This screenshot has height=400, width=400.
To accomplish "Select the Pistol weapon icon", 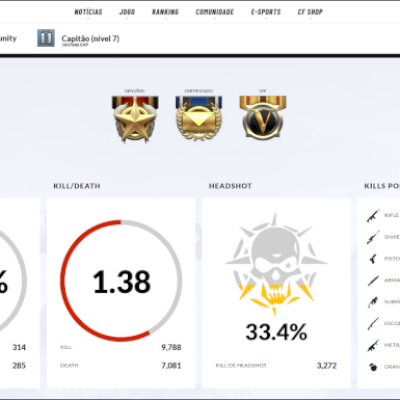I will [373, 259].
